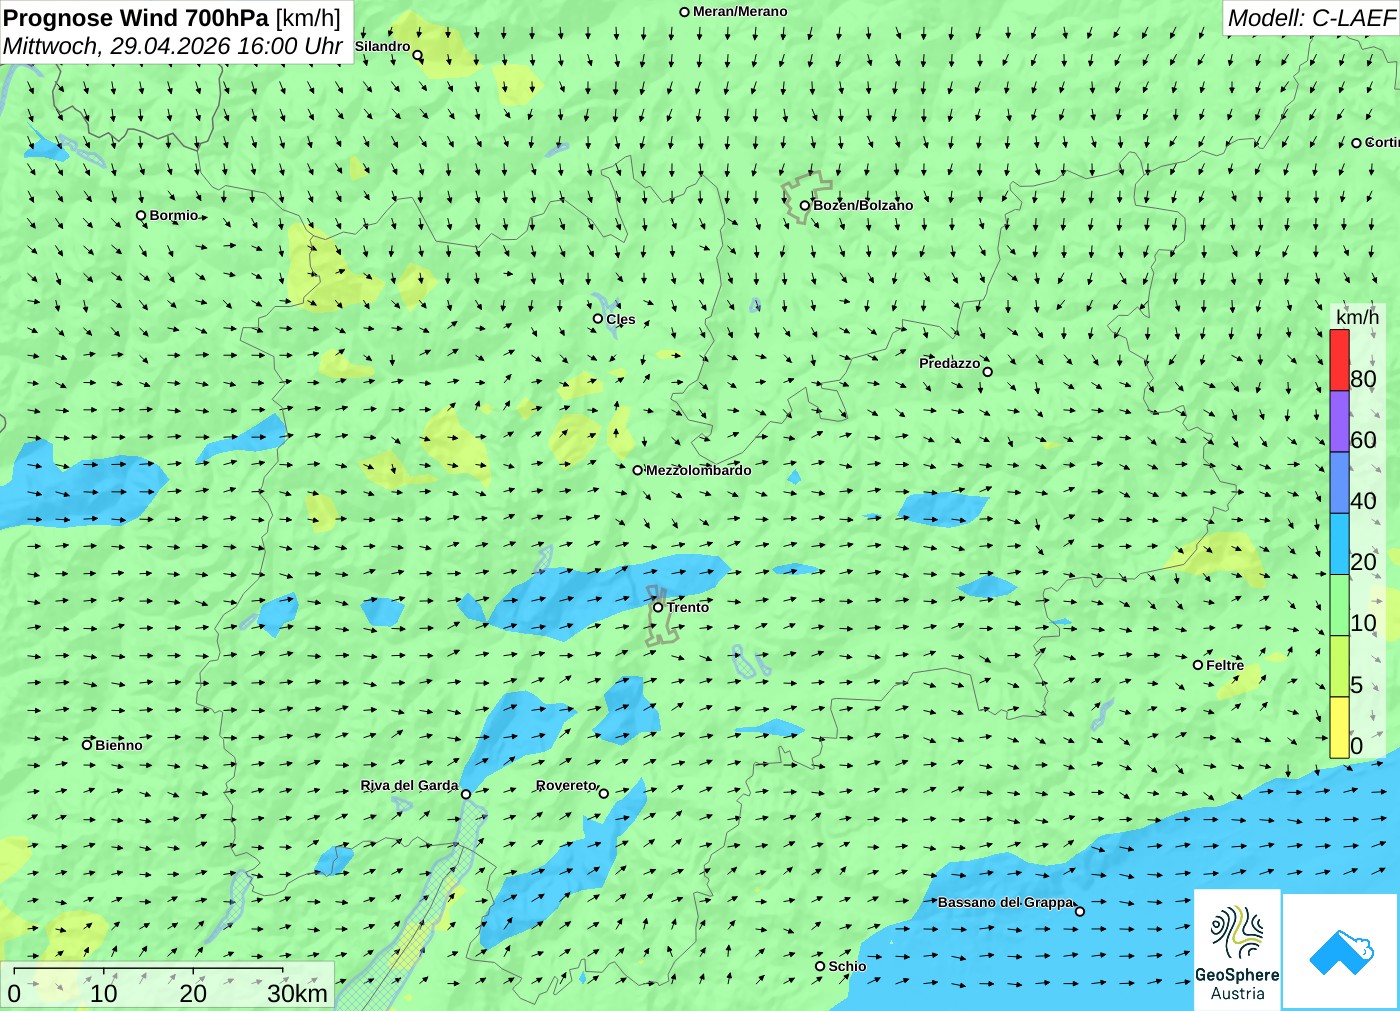This screenshot has height=1011, width=1400.
Task: Click the "Mittwoch, 29.04.2026 16:00 Uhr" date line
Action: (173, 46)
